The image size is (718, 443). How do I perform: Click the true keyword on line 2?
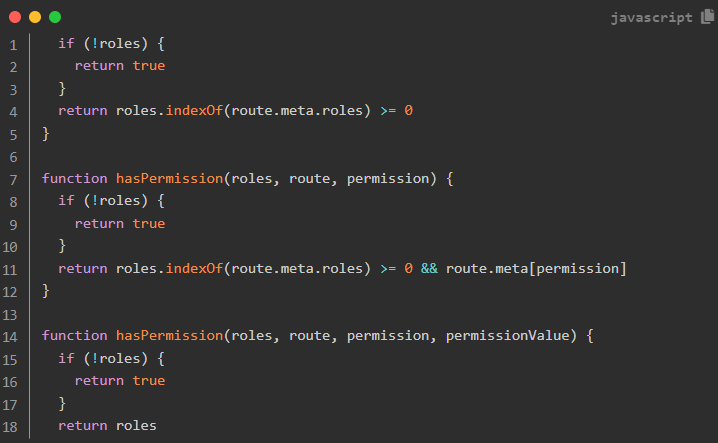click(149, 66)
